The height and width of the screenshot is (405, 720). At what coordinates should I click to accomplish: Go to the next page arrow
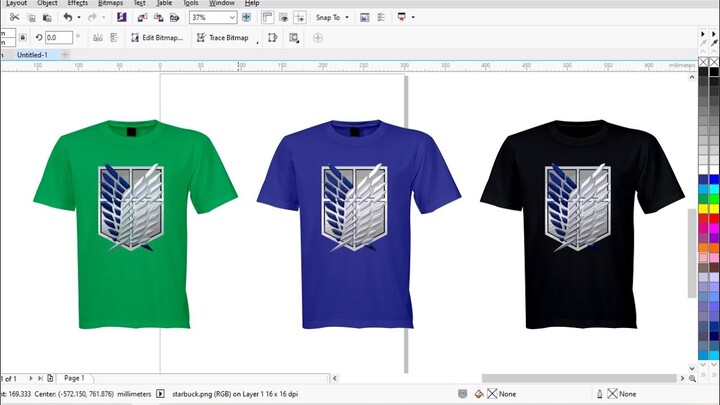31,378
